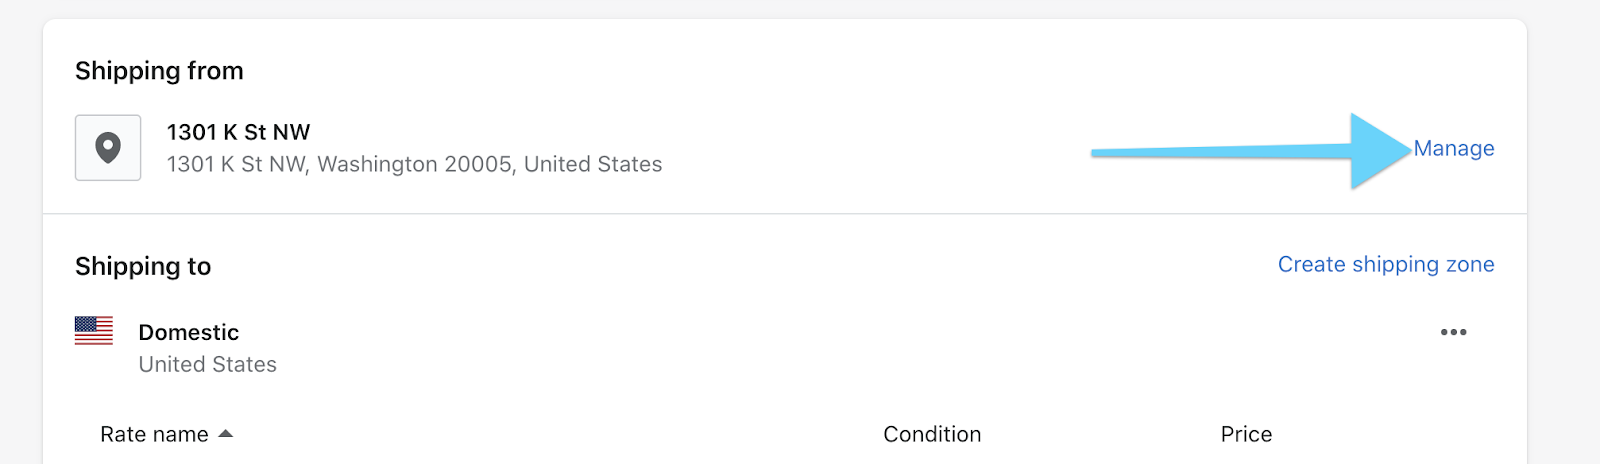Image resolution: width=1600 pixels, height=464 pixels.
Task: Click Create shipping zone link
Action: click(x=1385, y=265)
